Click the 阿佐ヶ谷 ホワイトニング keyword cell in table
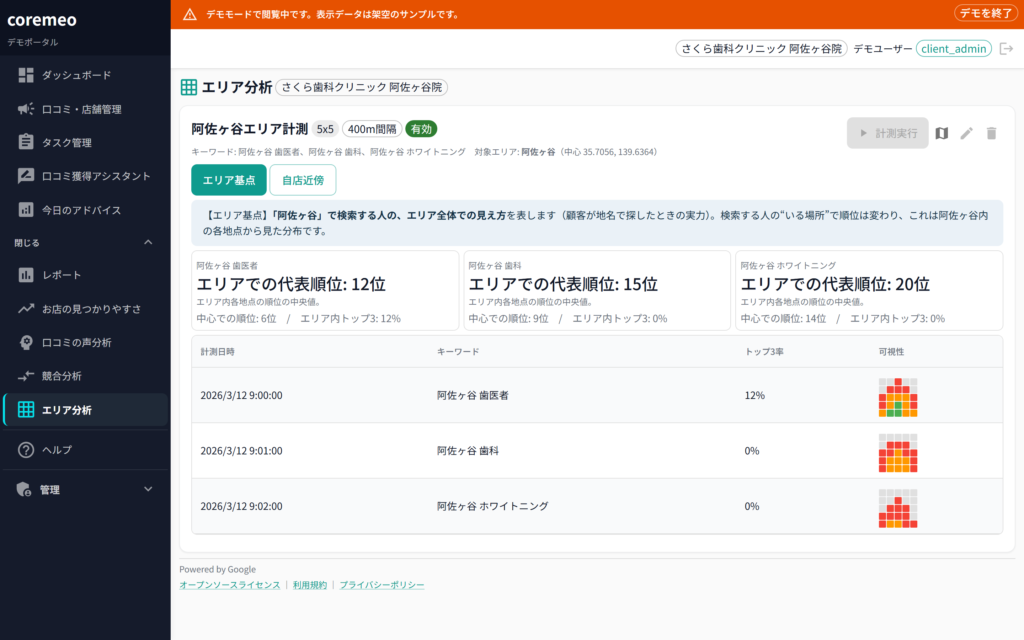Viewport: 1024px width, 640px height. pyautogui.click(x=492, y=506)
